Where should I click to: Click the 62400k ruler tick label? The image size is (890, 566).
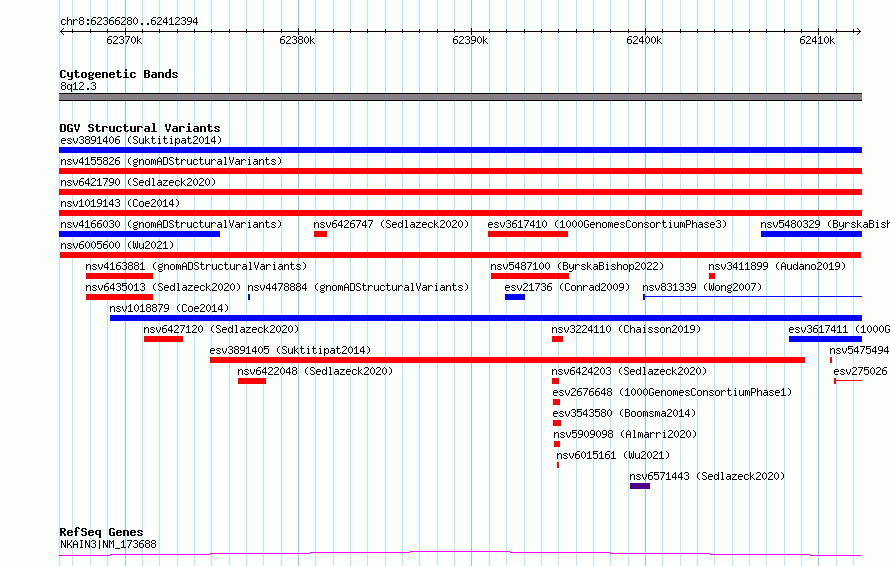click(x=644, y=40)
